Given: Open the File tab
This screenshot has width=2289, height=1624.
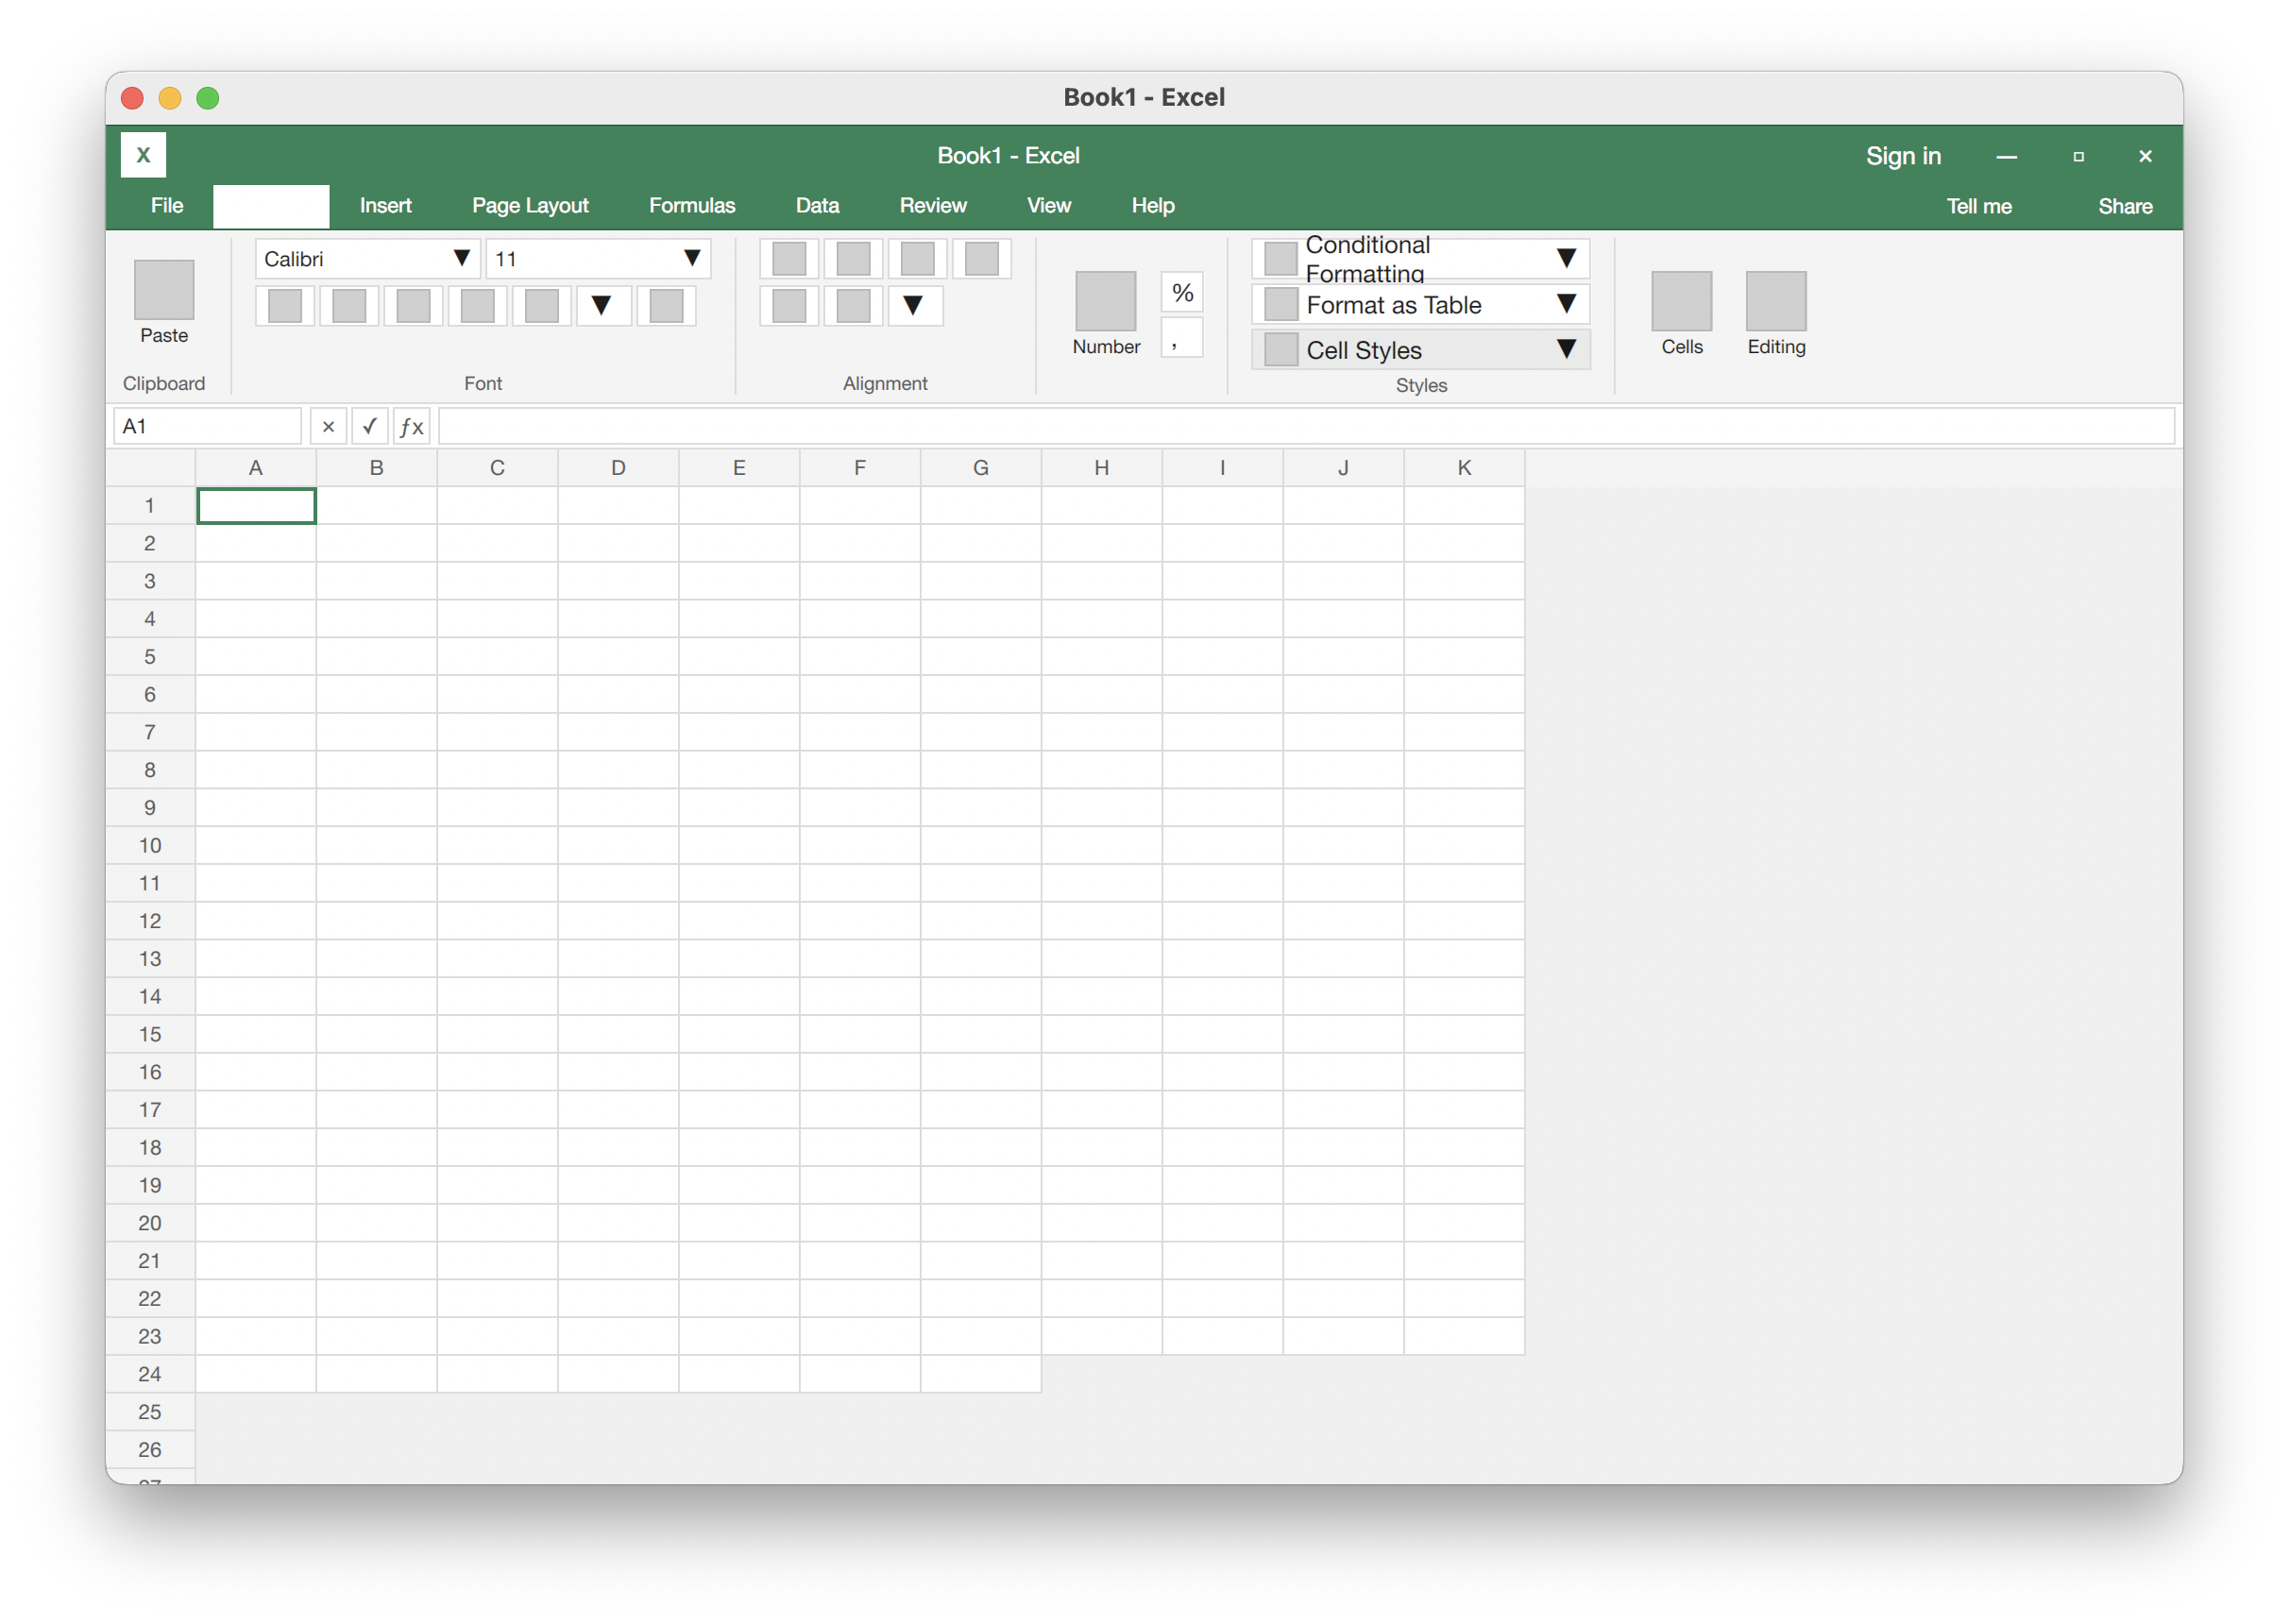Looking at the screenshot, I should 167,206.
